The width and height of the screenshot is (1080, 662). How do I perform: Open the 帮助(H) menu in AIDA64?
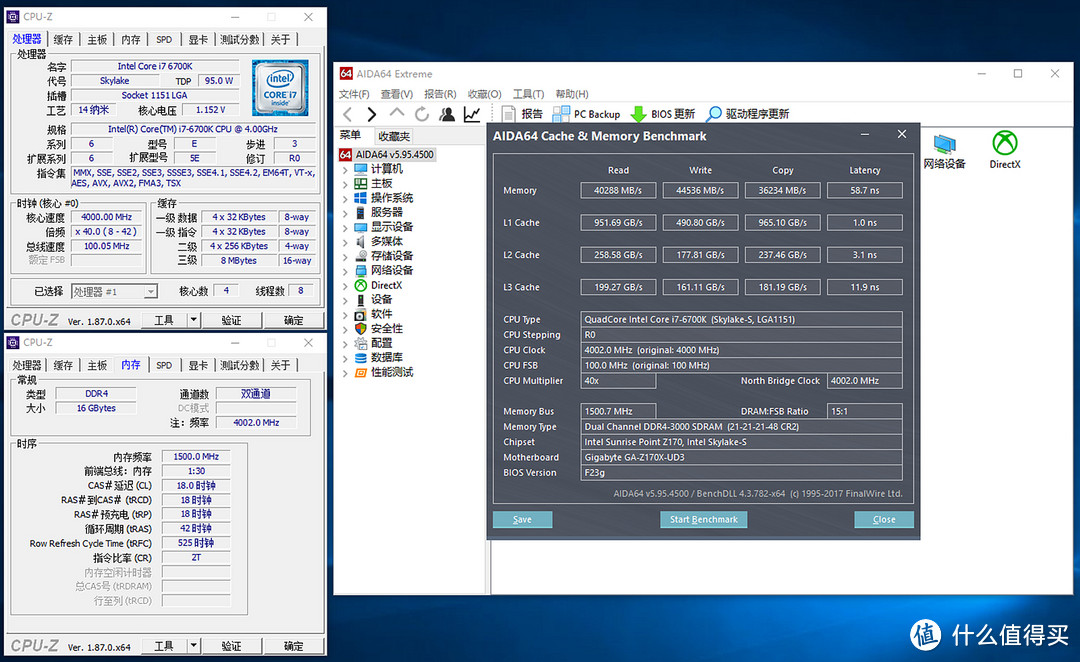click(572, 94)
